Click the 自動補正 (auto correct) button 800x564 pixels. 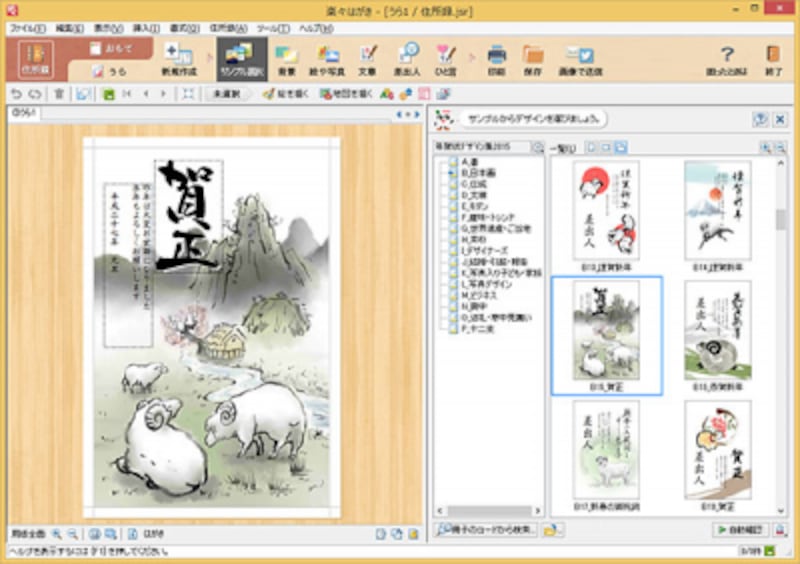pos(740,529)
